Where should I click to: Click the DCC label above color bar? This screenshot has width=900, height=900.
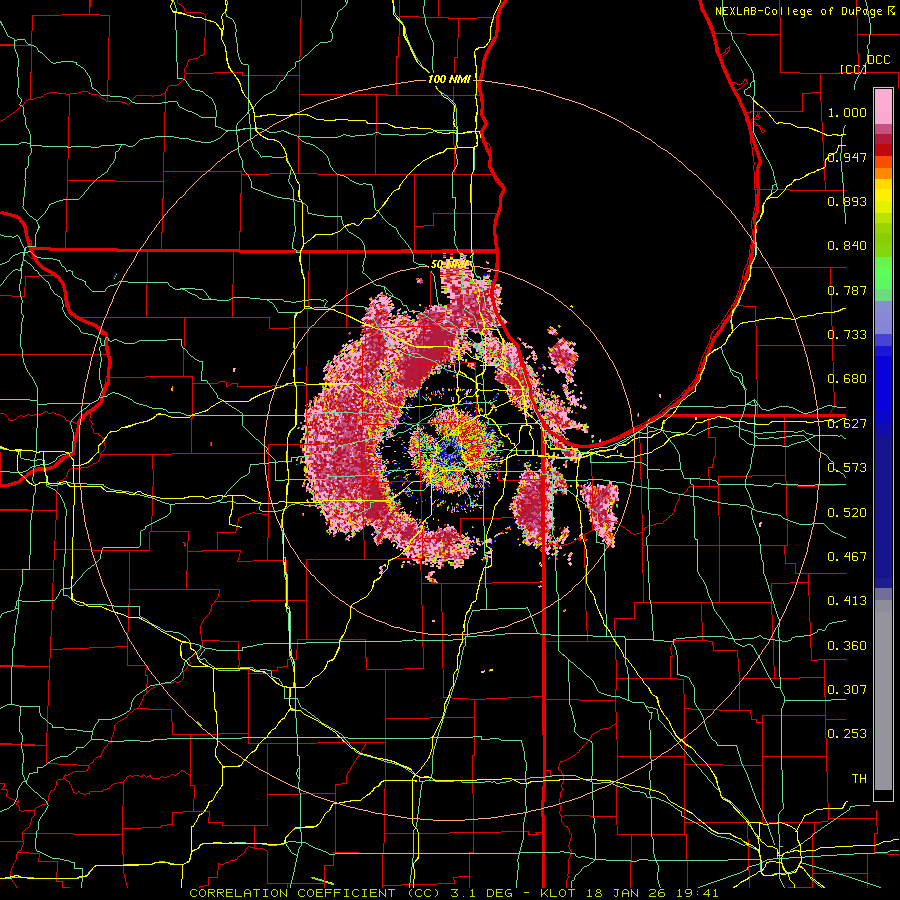pos(878,60)
